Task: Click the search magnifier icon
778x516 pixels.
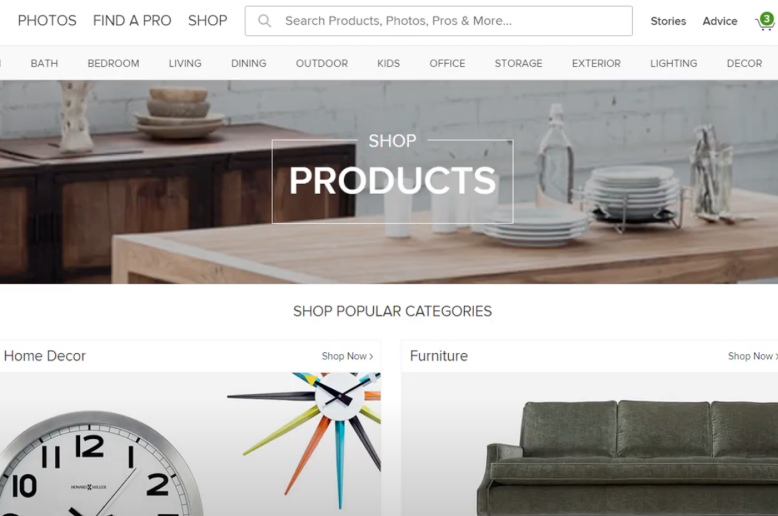Action: pos(264,21)
